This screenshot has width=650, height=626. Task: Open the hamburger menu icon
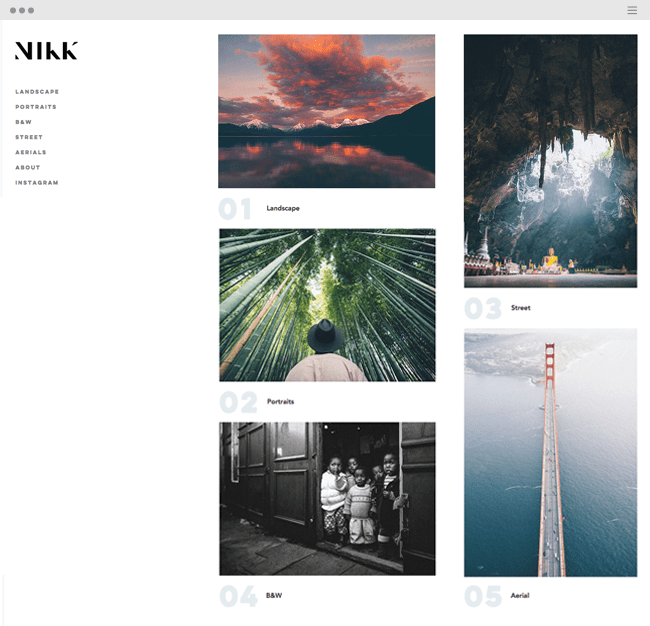632,10
